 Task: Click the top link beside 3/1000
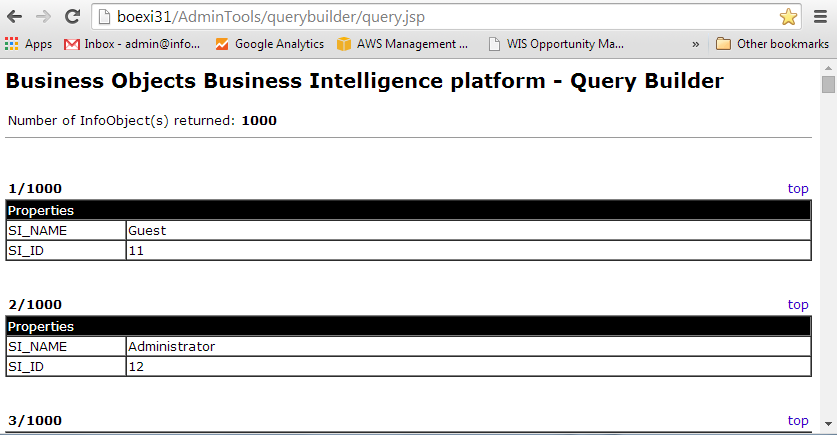click(x=798, y=421)
